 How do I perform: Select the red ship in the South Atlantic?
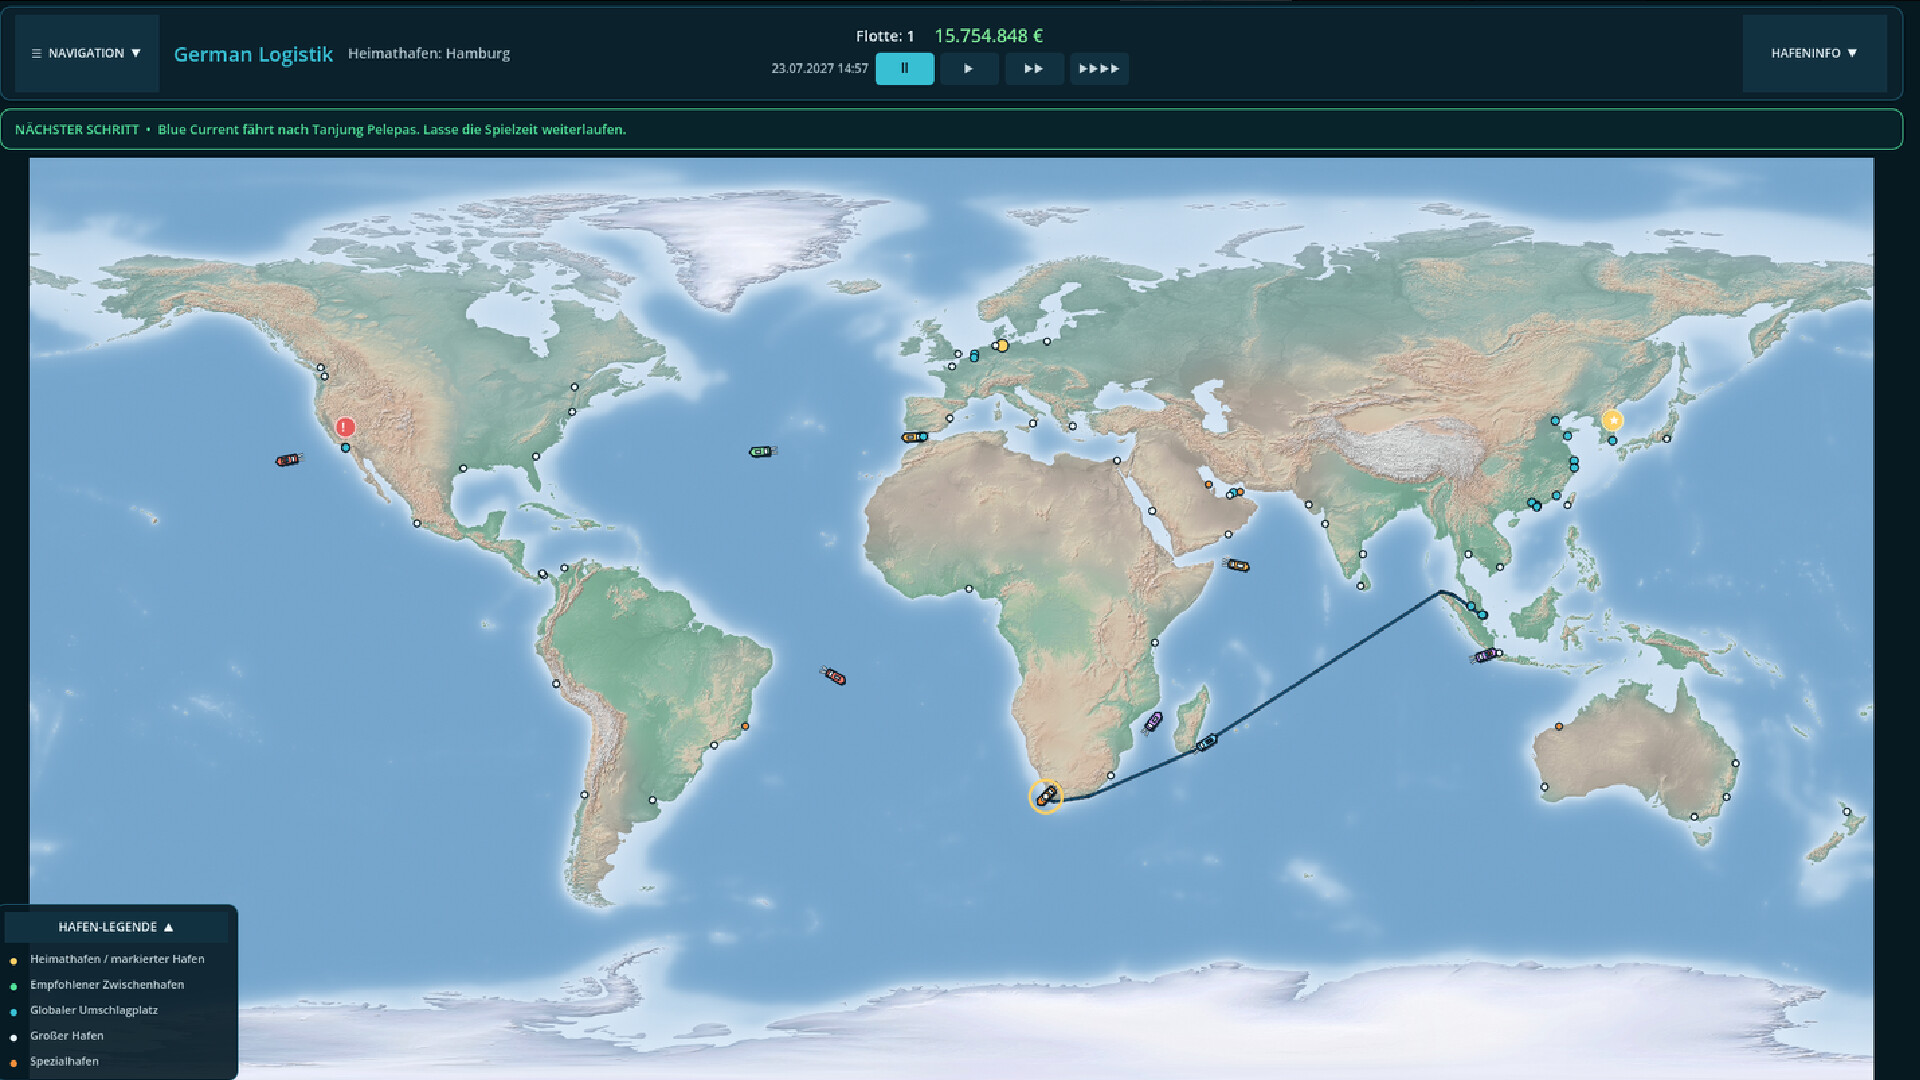coord(834,677)
